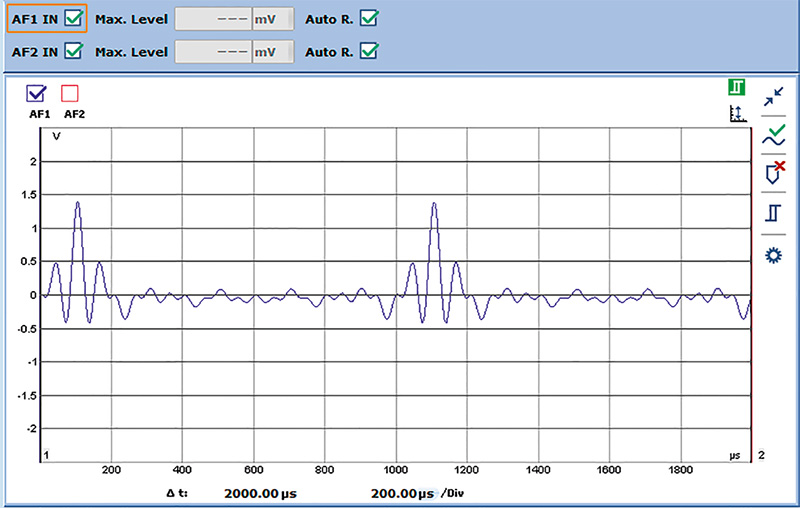
Task: Click the 200.00 µs /Div time scale value
Action: click(x=402, y=493)
